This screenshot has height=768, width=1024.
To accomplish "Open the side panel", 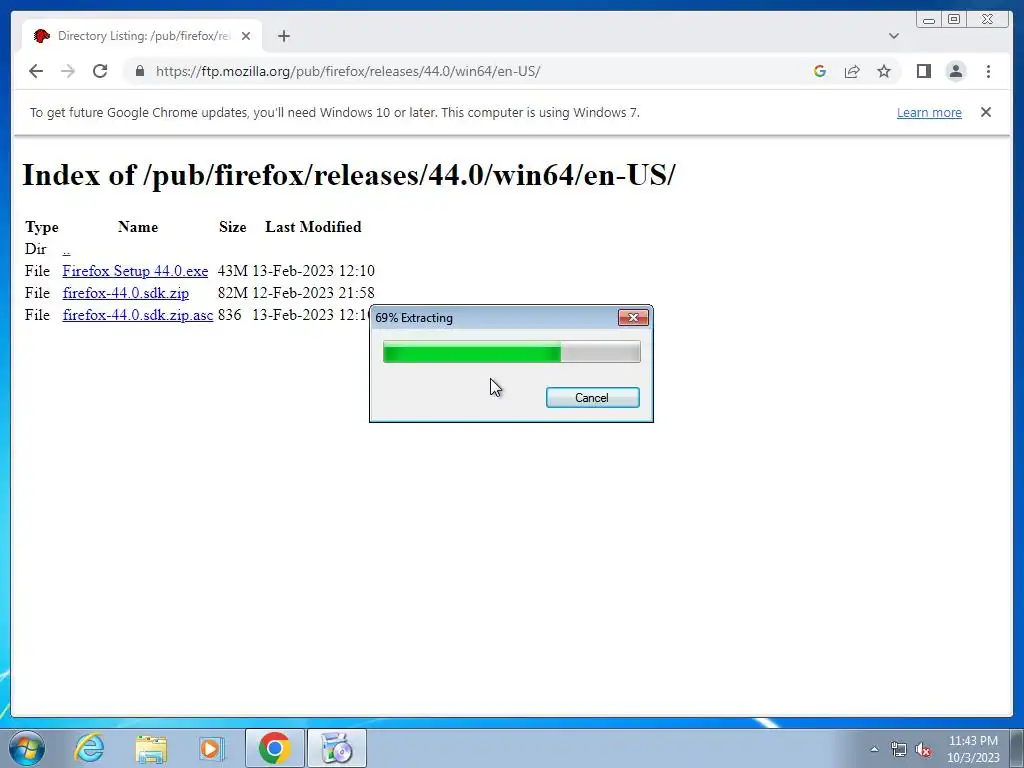I will pos(923,71).
